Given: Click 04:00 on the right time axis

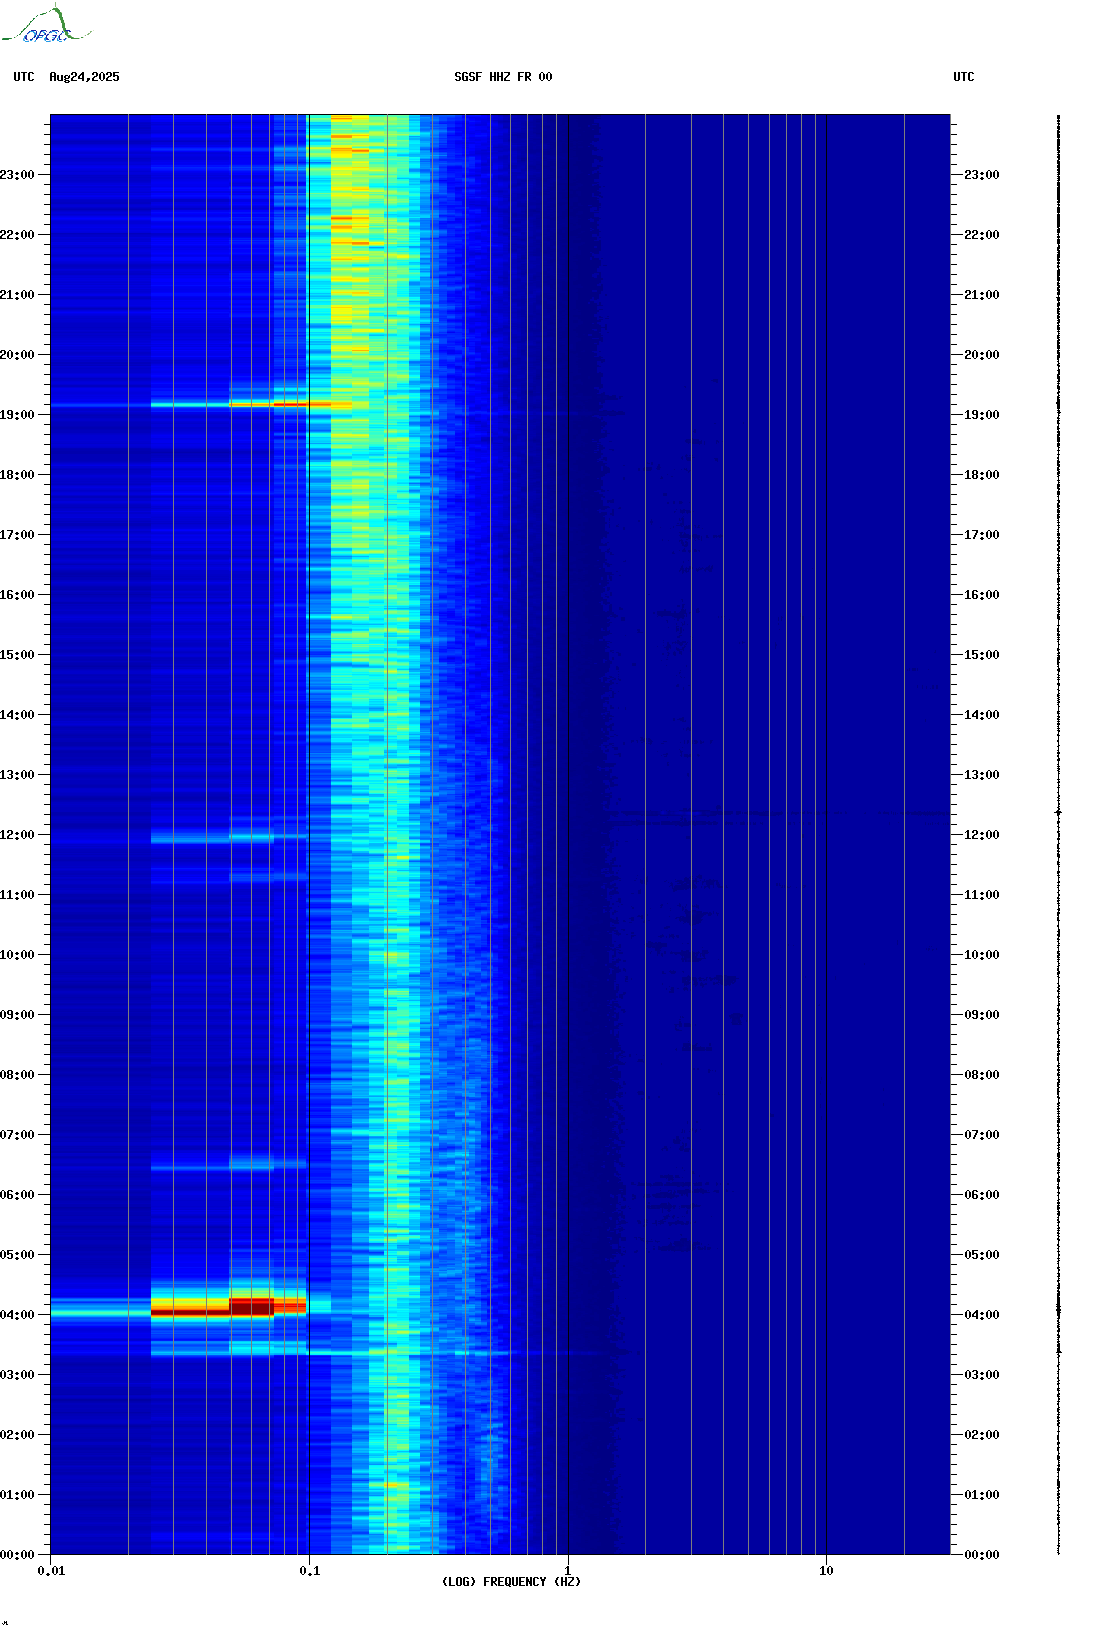Looking at the screenshot, I should [x=982, y=1315].
